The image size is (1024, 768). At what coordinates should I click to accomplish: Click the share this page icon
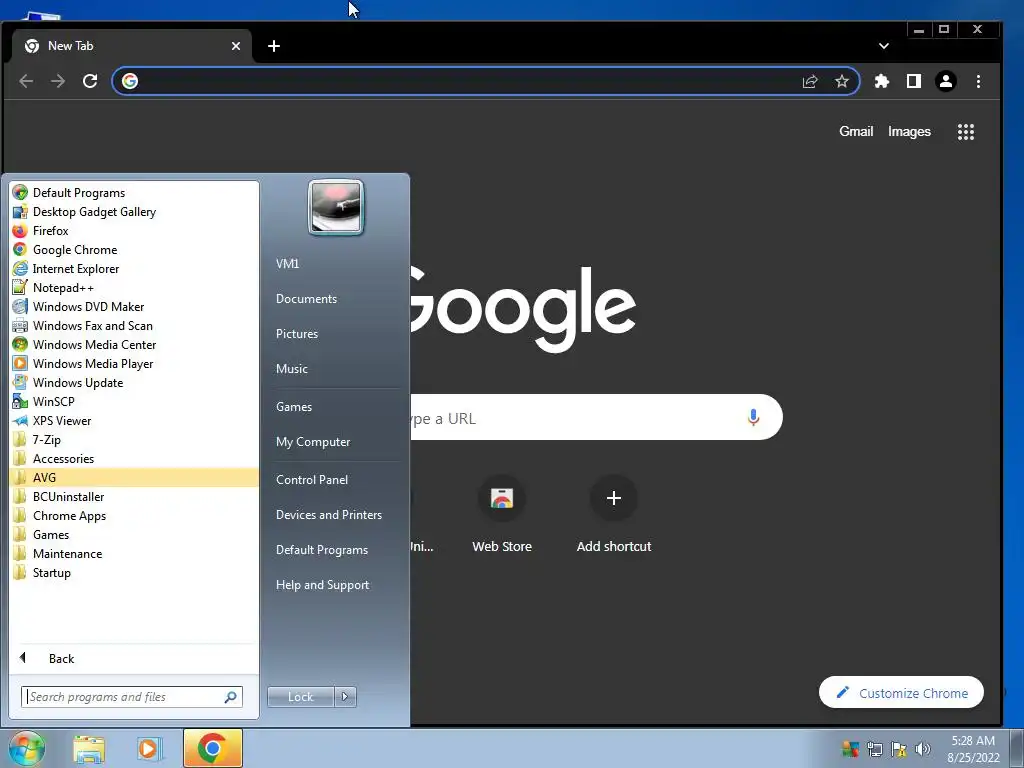coord(810,81)
